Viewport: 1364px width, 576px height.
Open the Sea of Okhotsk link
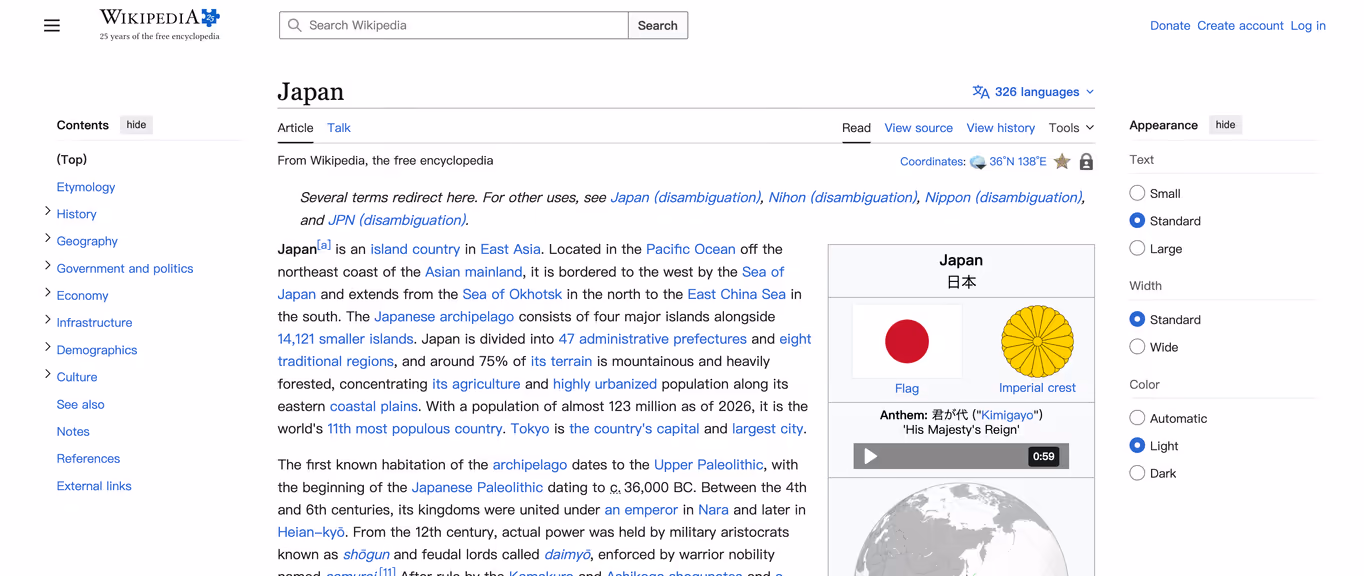(x=512, y=294)
